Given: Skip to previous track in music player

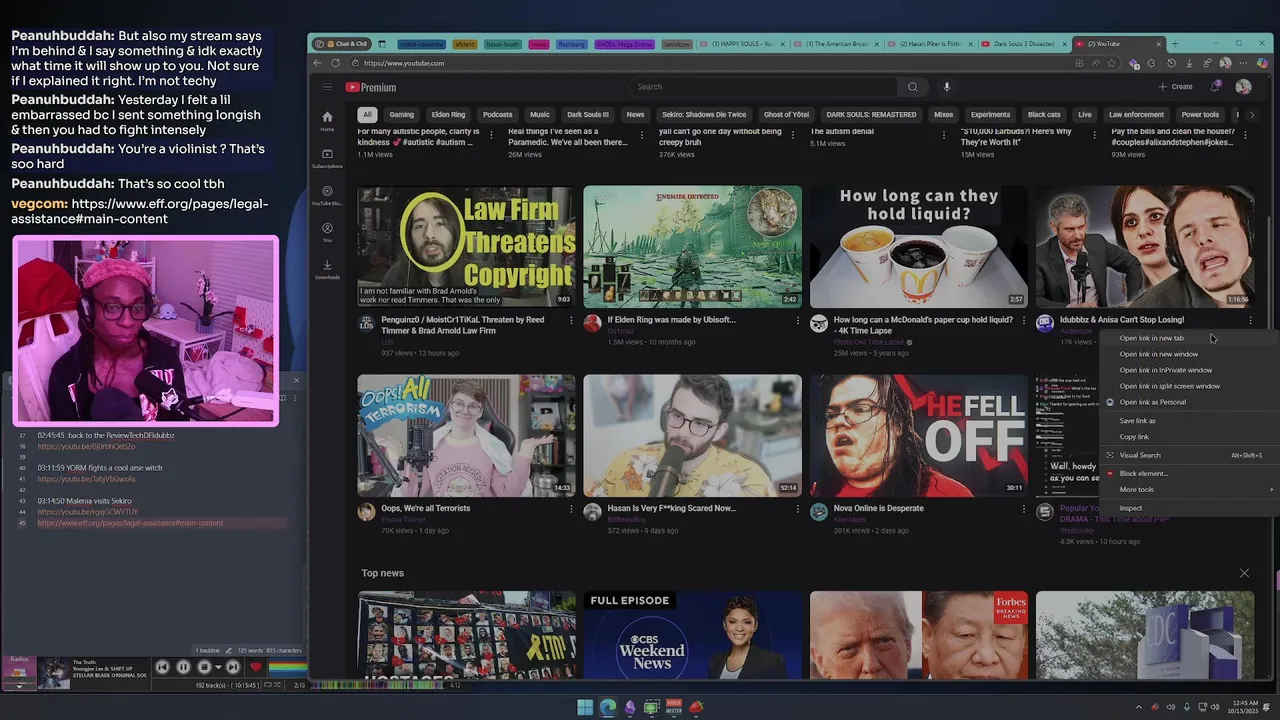Looking at the screenshot, I should [x=162, y=667].
